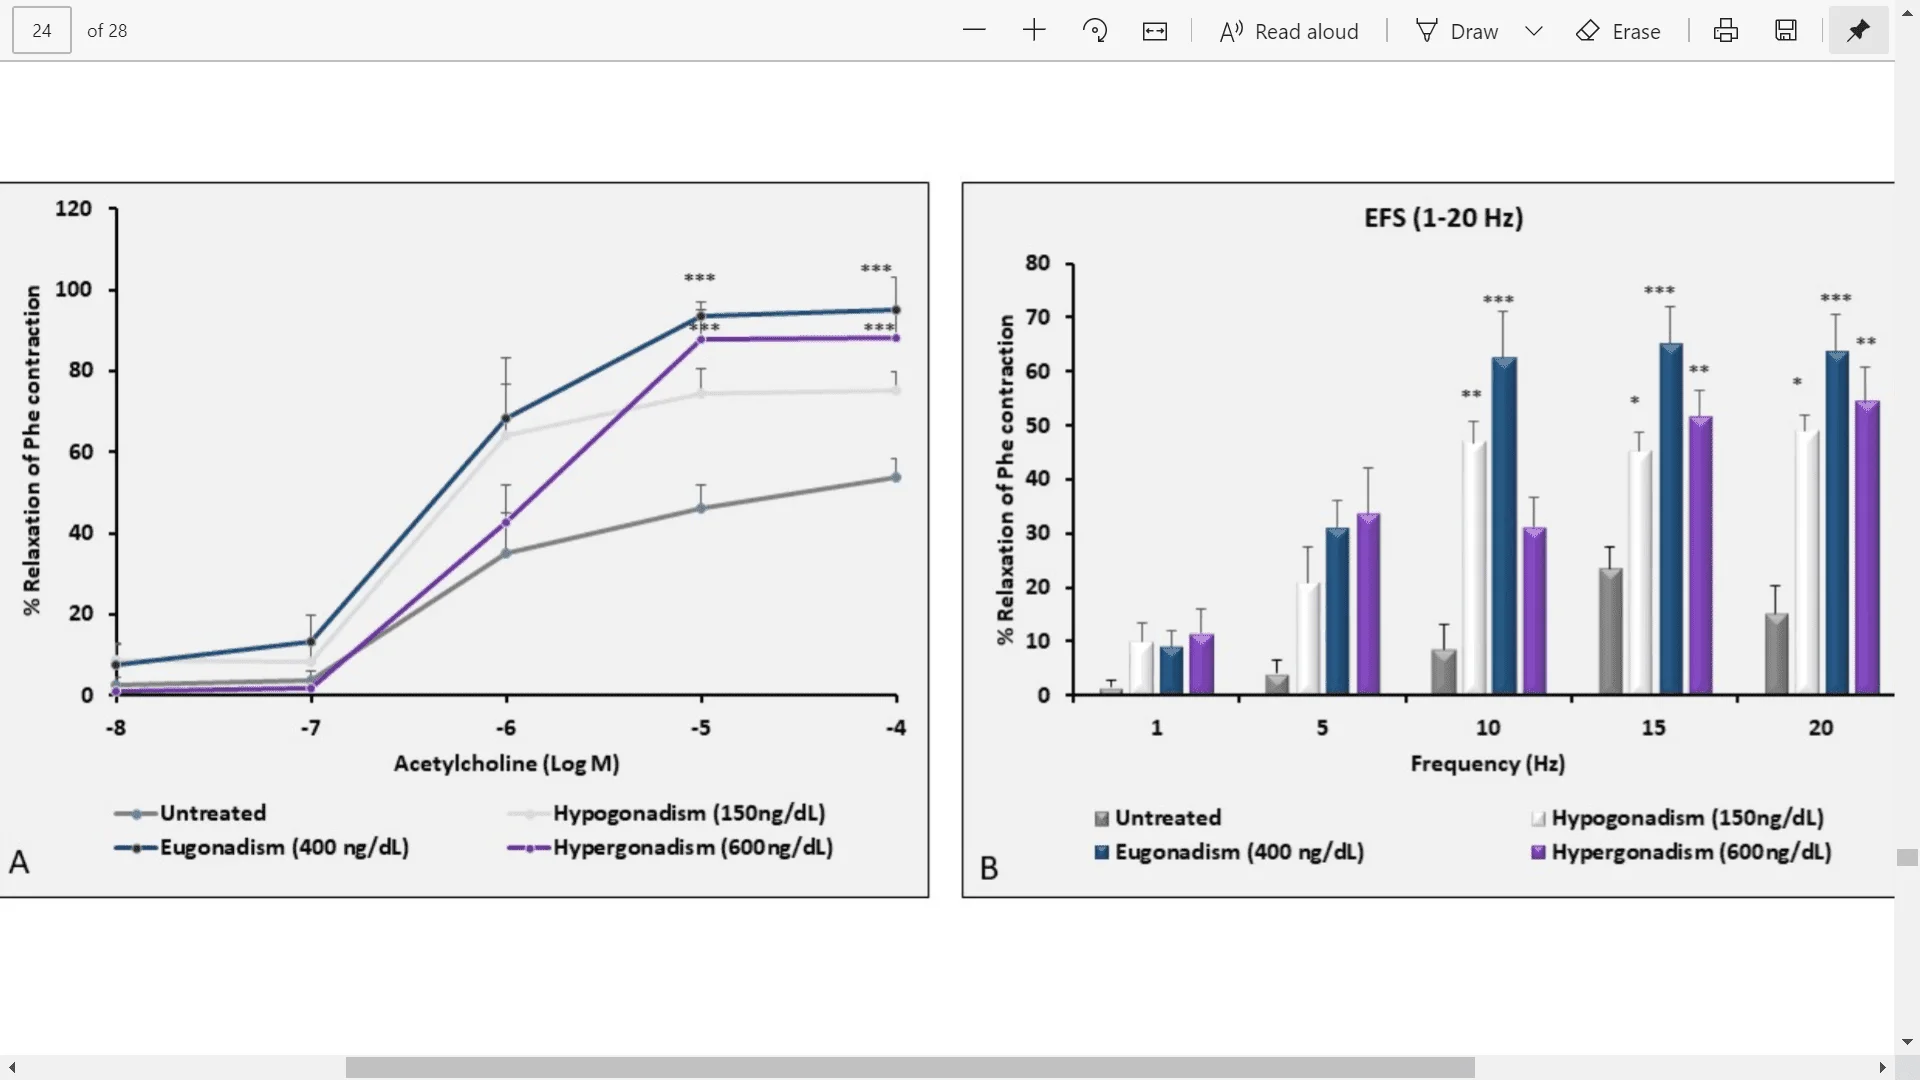This screenshot has height=1080, width=1920.
Task: Zoom out with the minus icon
Action: pyautogui.click(x=974, y=30)
